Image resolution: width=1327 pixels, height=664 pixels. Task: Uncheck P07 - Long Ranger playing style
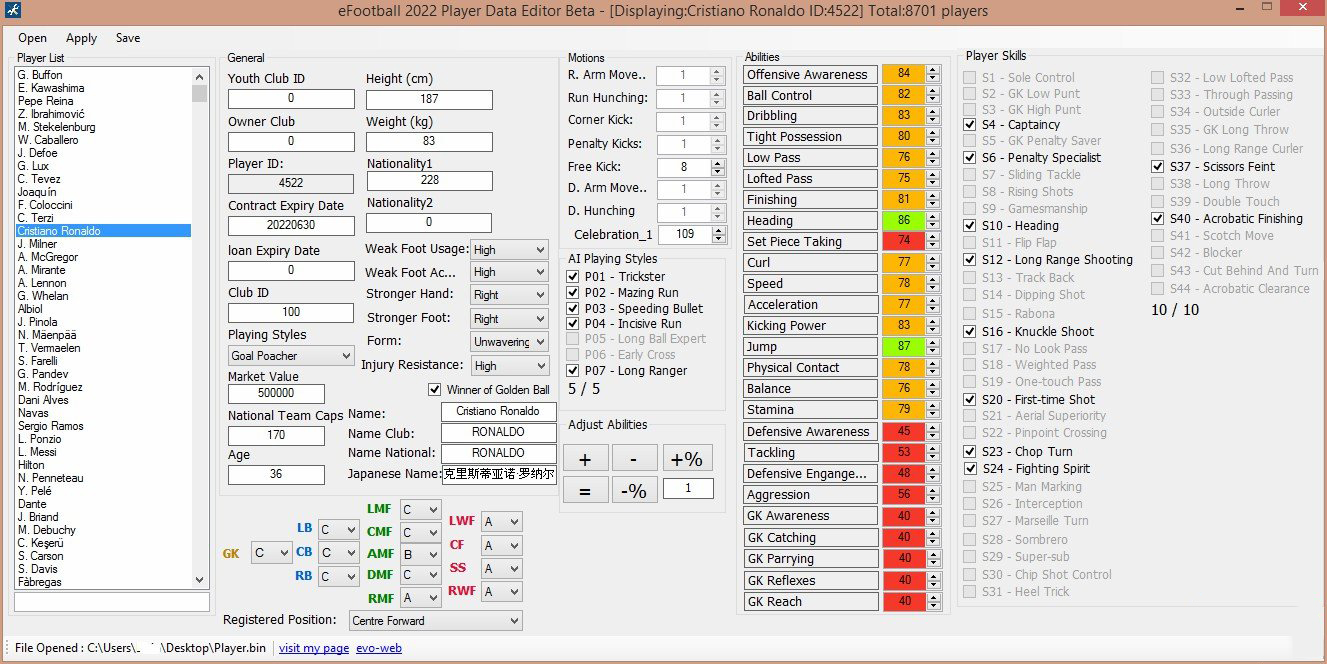573,371
